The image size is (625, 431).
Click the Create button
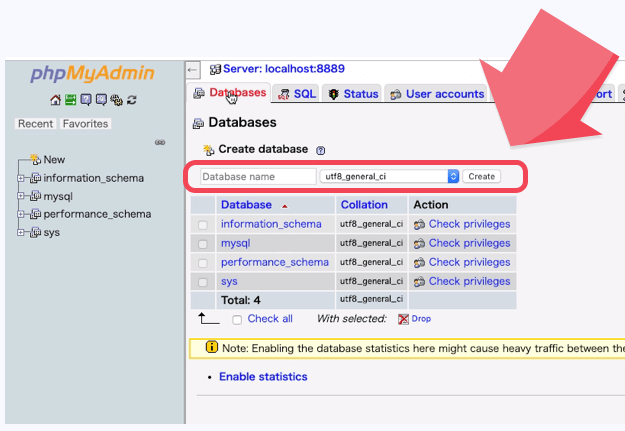click(482, 176)
